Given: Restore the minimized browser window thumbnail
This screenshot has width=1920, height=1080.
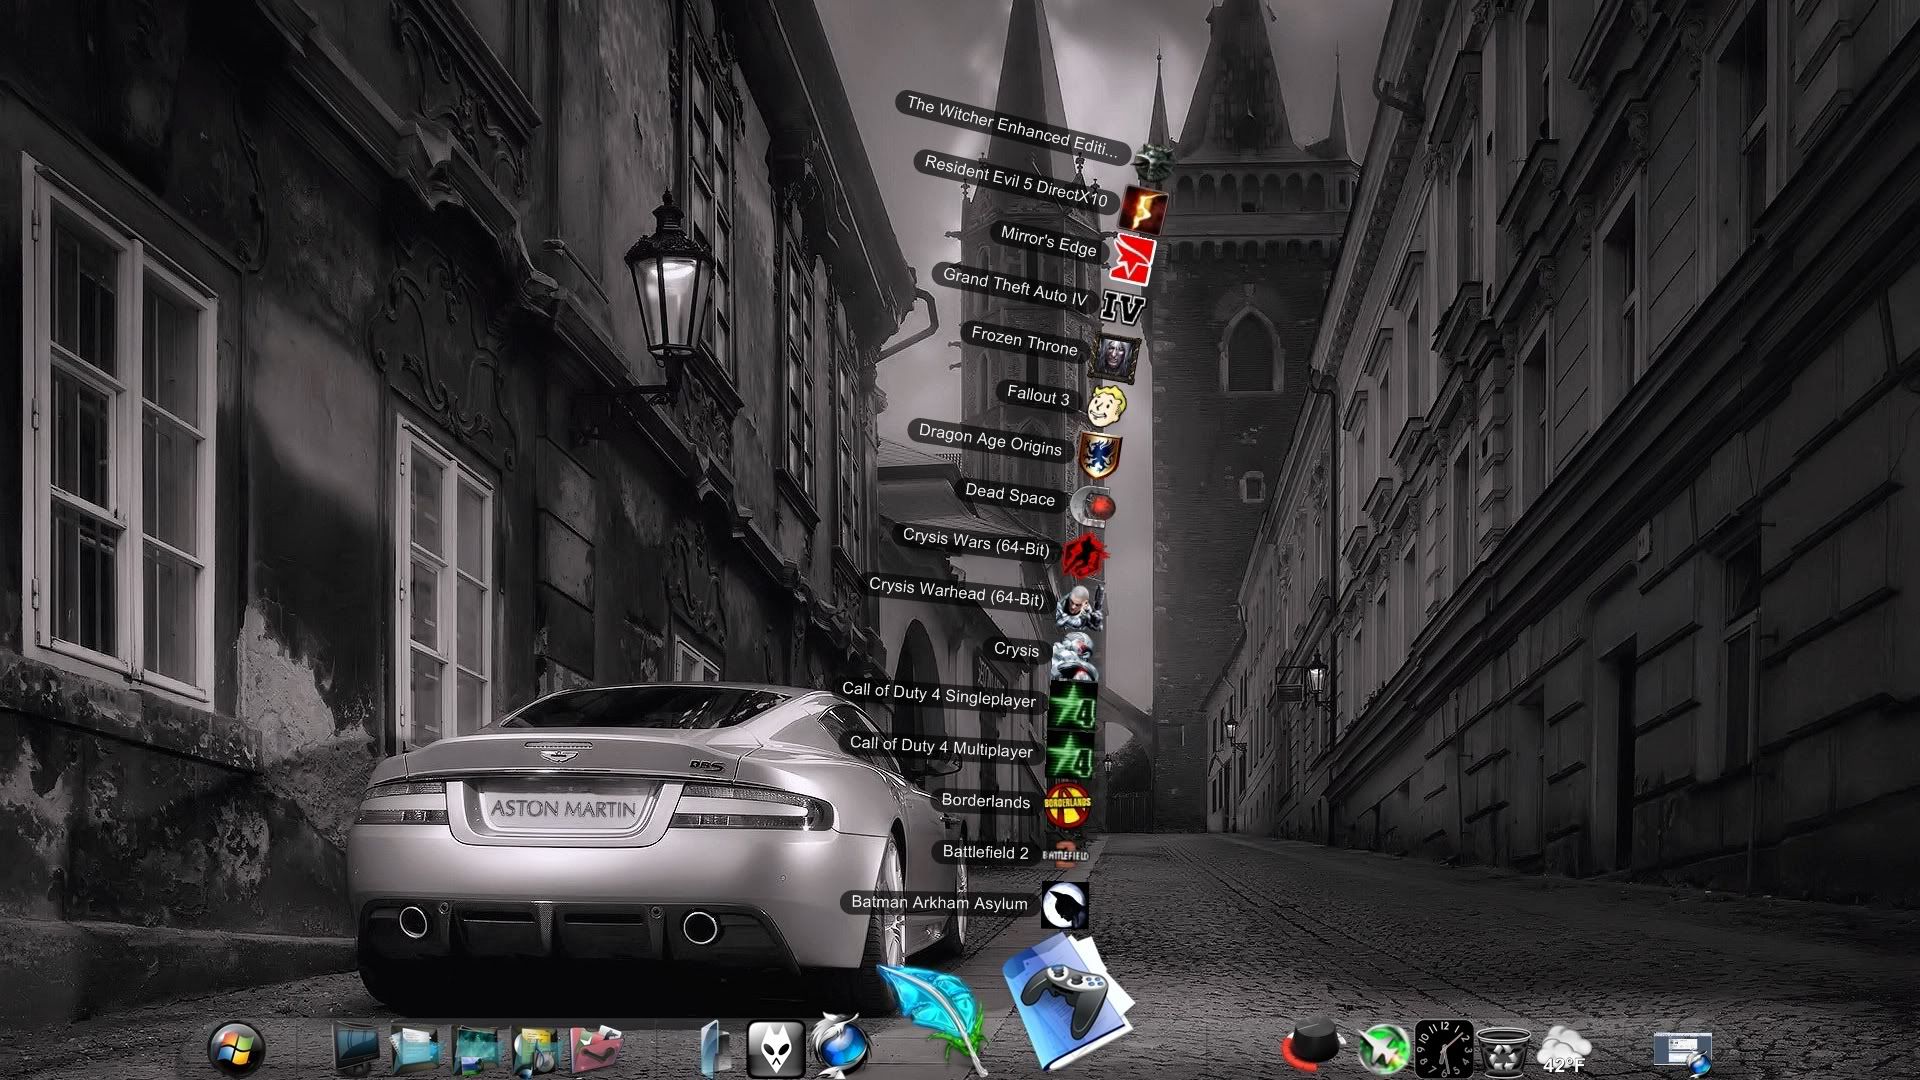Looking at the screenshot, I should point(1683,1053).
